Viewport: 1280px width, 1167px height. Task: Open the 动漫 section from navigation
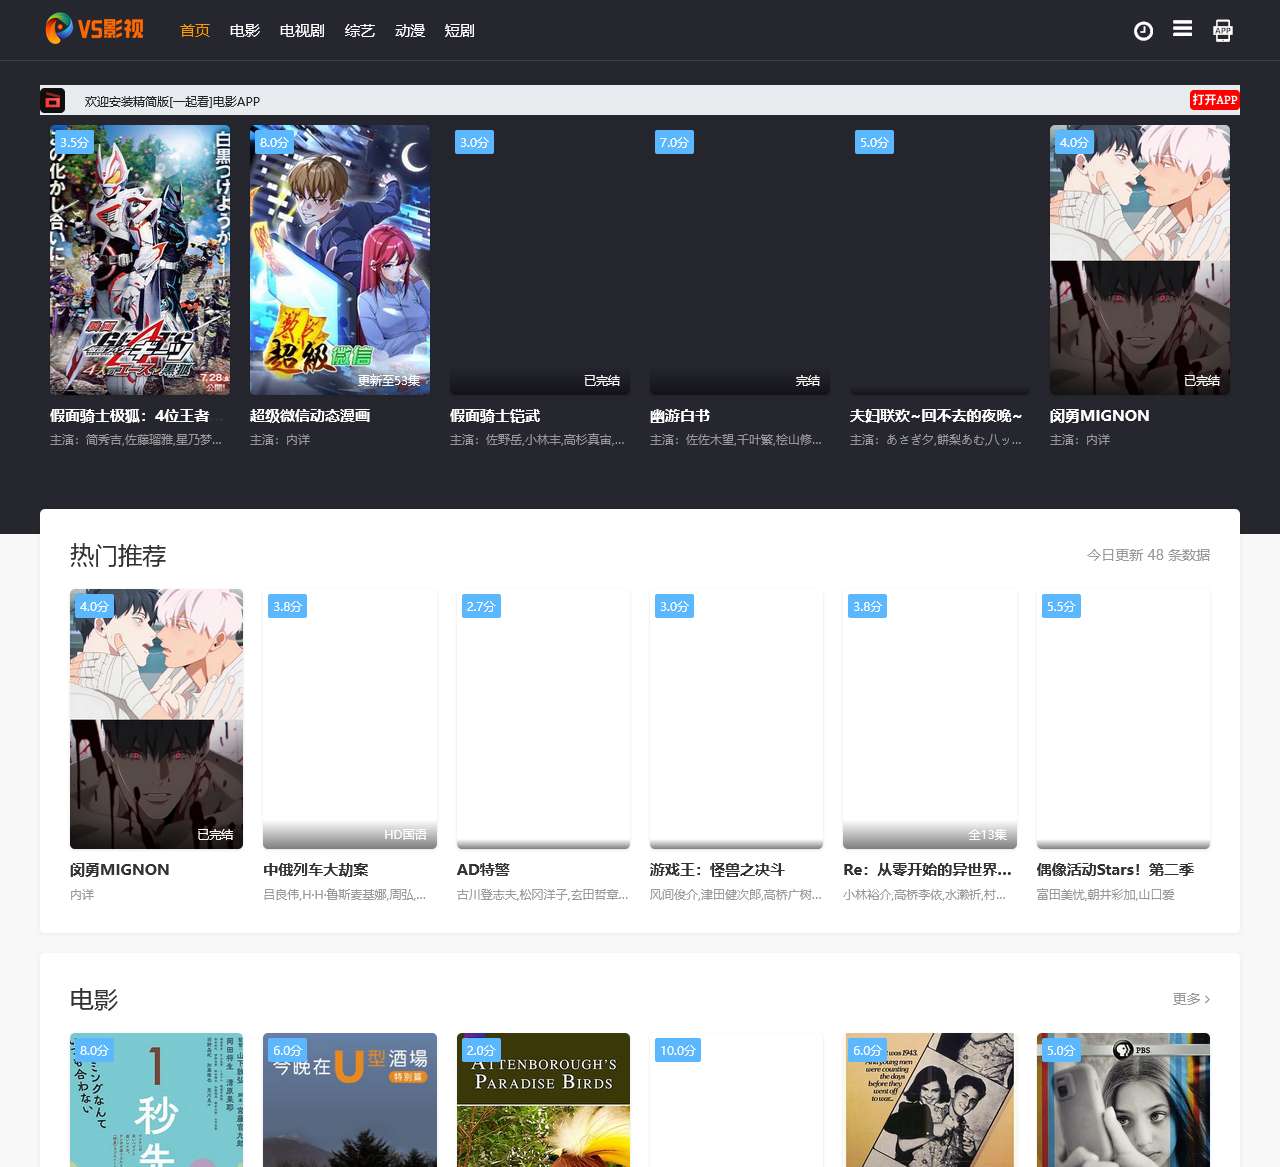tap(409, 30)
